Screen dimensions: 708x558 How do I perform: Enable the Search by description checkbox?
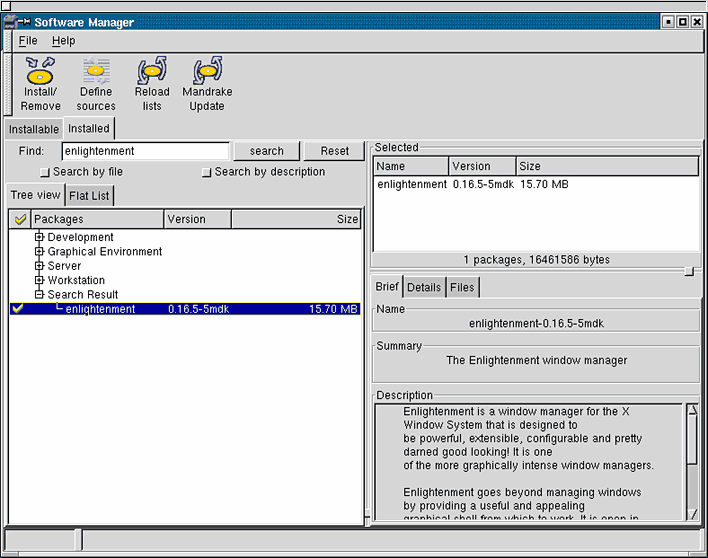tap(206, 172)
